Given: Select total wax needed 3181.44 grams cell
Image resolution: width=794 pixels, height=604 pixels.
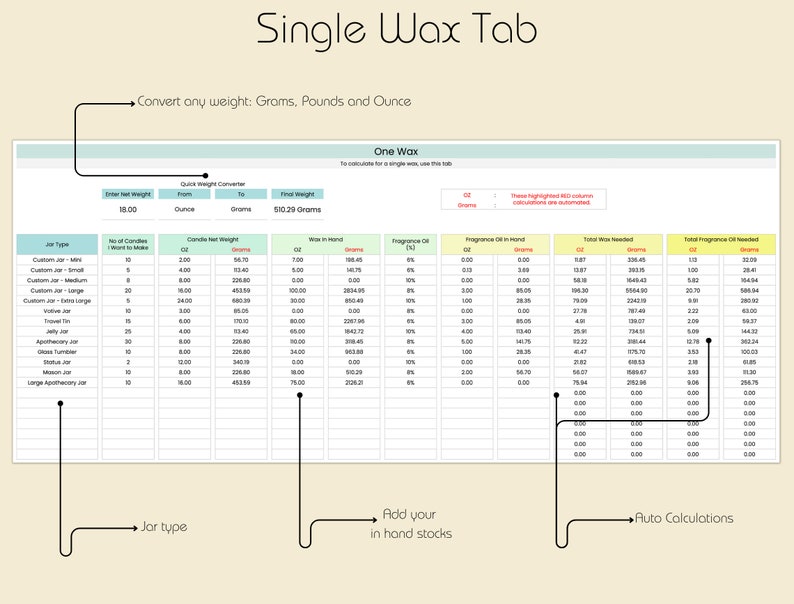Looking at the screenshot, I should (x=637, y=342).
